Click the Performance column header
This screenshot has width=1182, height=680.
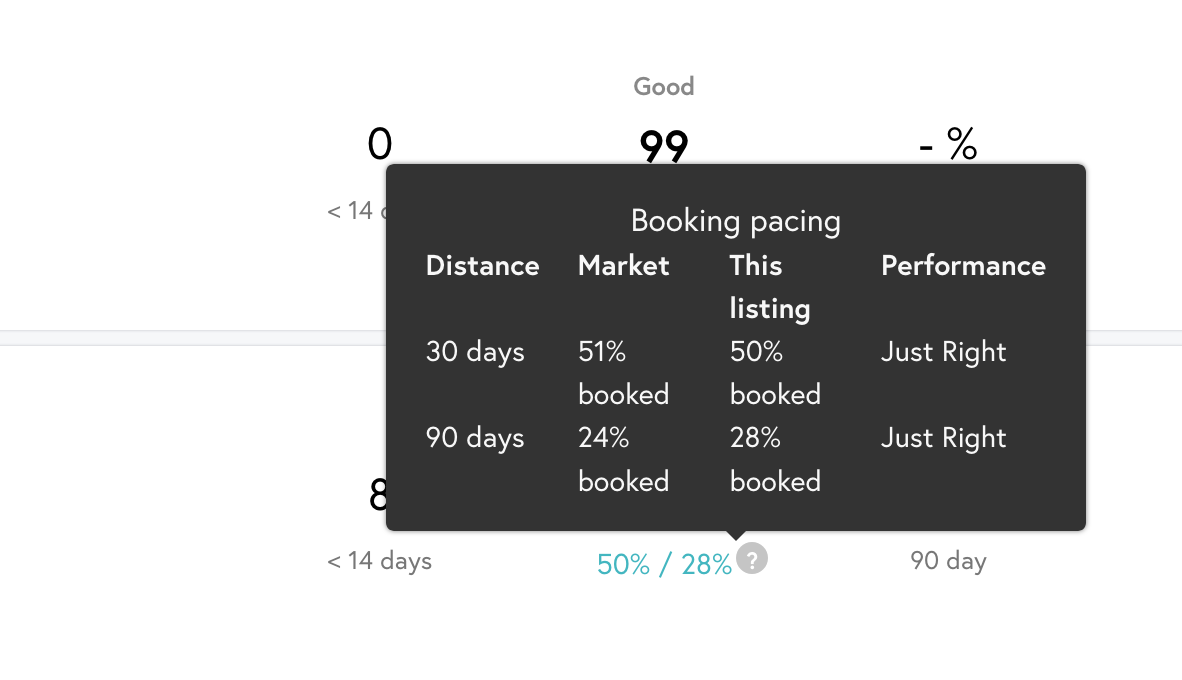(963, 265)
